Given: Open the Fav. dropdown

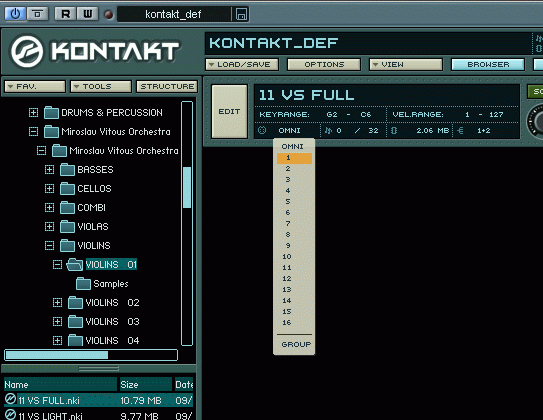Looking at the screenshot, I should (35, 86).
